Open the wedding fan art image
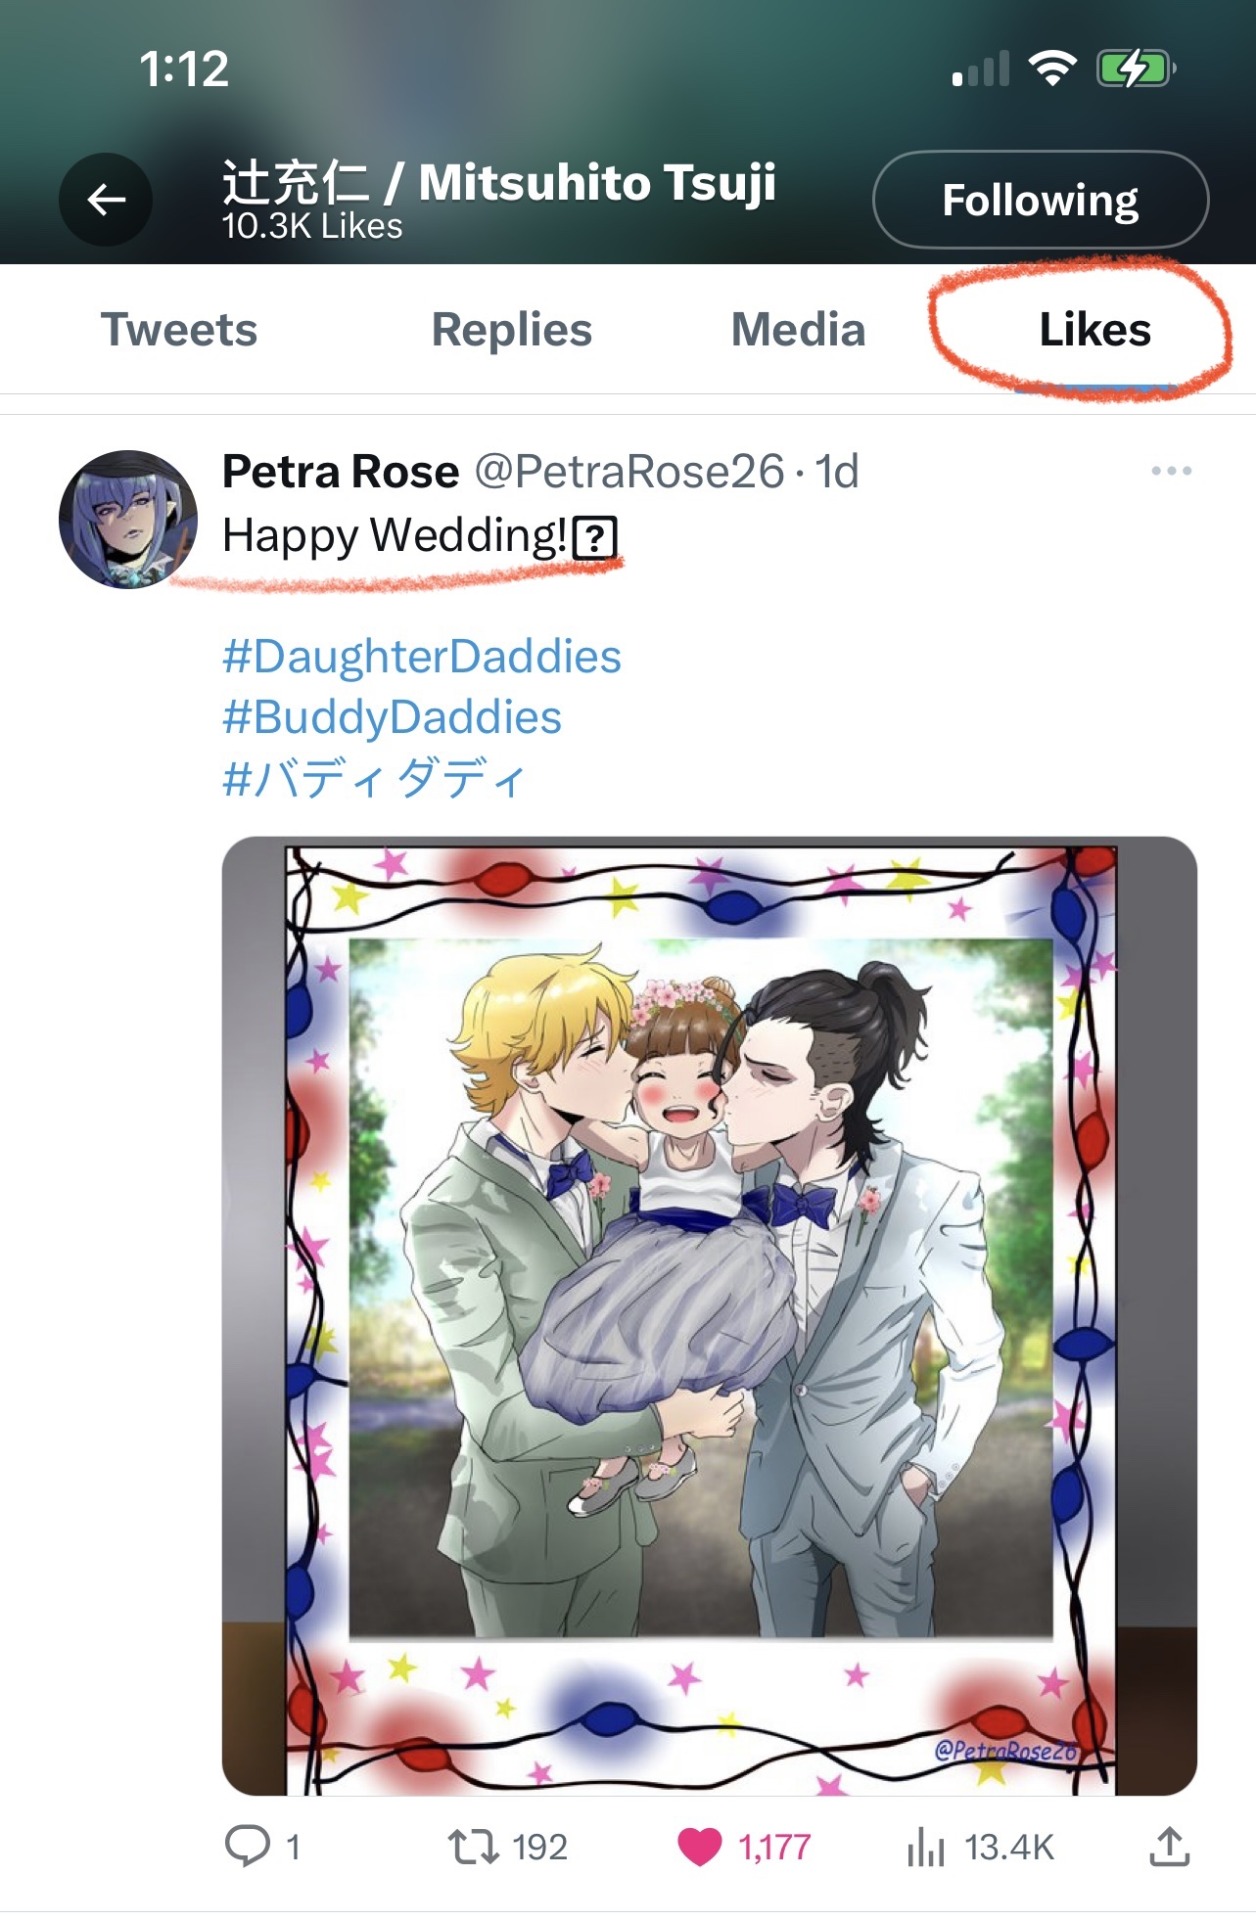Viewport: 1256px width, 1920px height. pyautogui.click(x=709, y=1315)
